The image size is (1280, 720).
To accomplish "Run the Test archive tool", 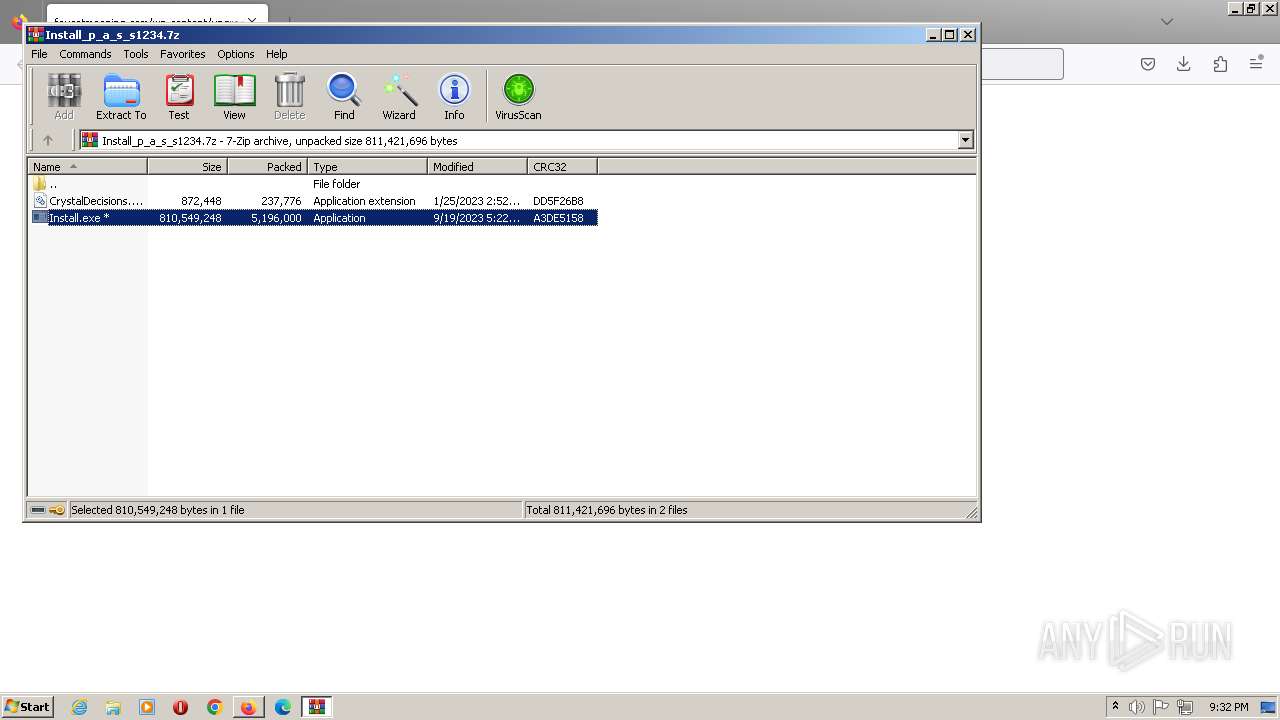I will [179, 97].
